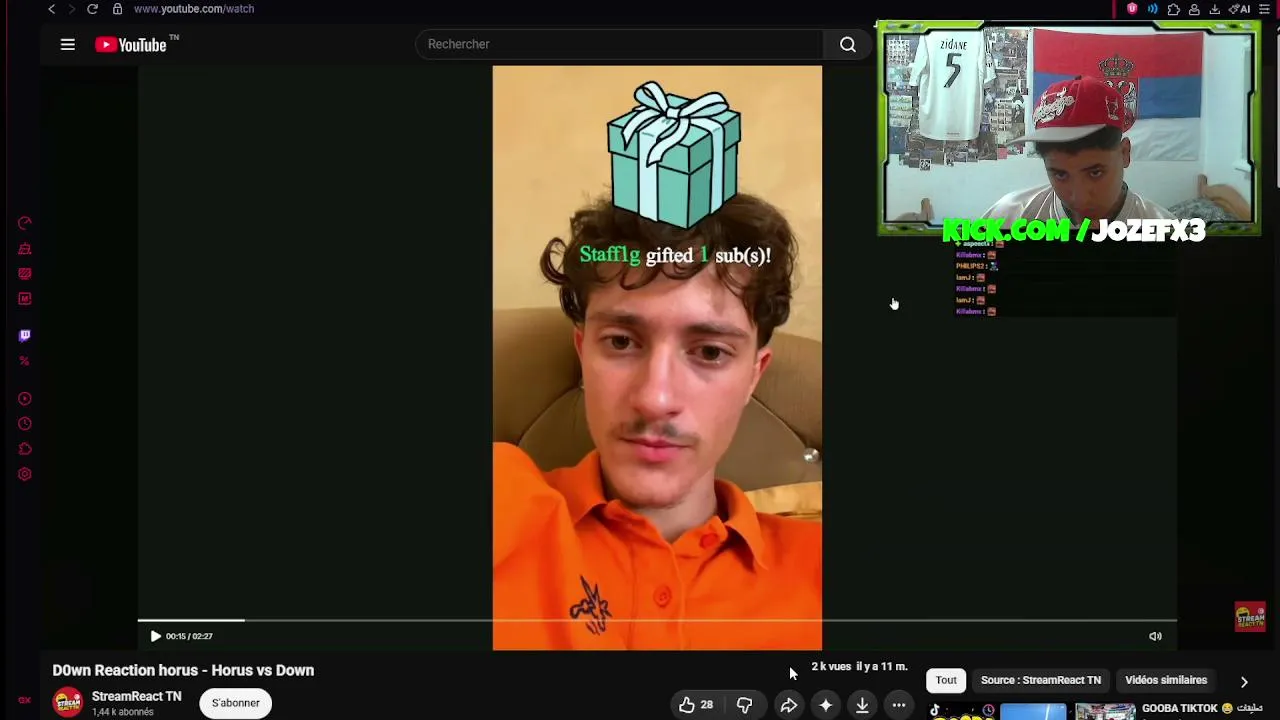Viewport: 1280px width, 720px height.
Task: Open the browser profile account icon
Action: click(x=1194, y=9)
